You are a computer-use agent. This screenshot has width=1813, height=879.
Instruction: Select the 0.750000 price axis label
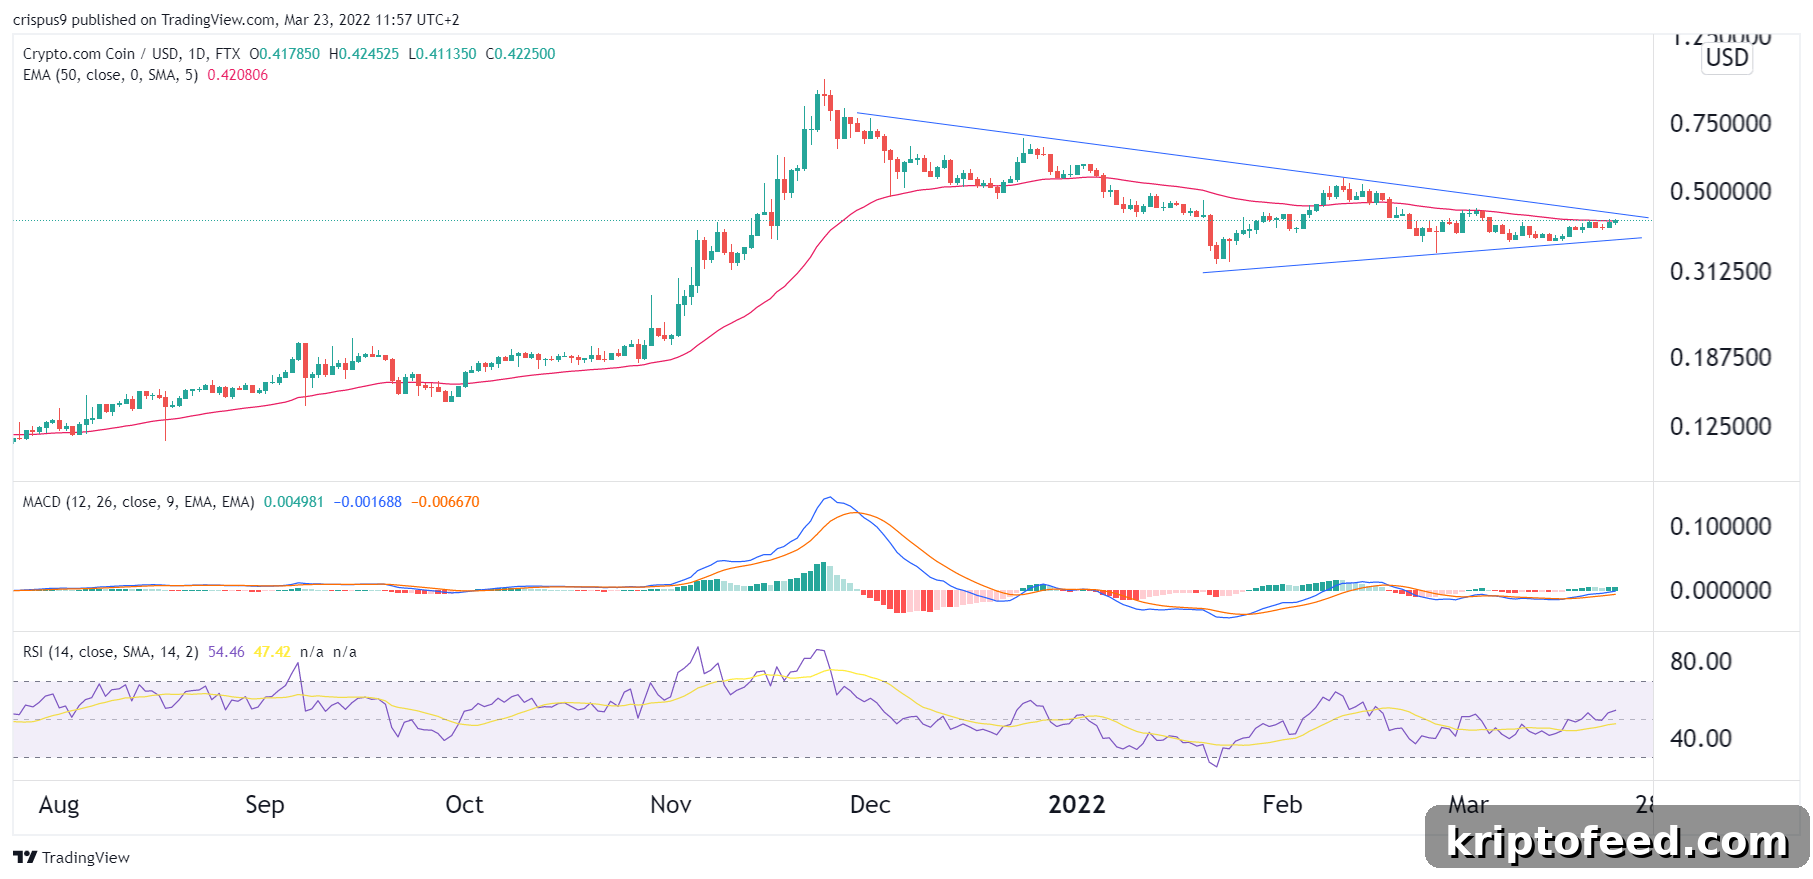[1720, 124]
